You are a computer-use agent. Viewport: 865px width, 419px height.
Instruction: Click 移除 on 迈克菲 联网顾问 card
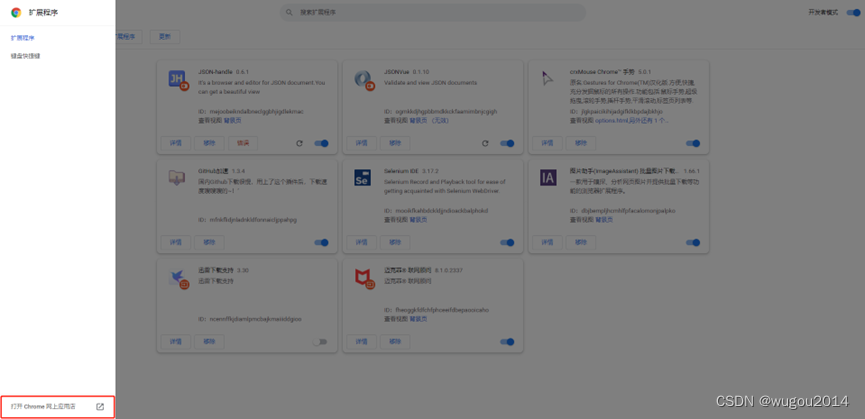[395, 342]
